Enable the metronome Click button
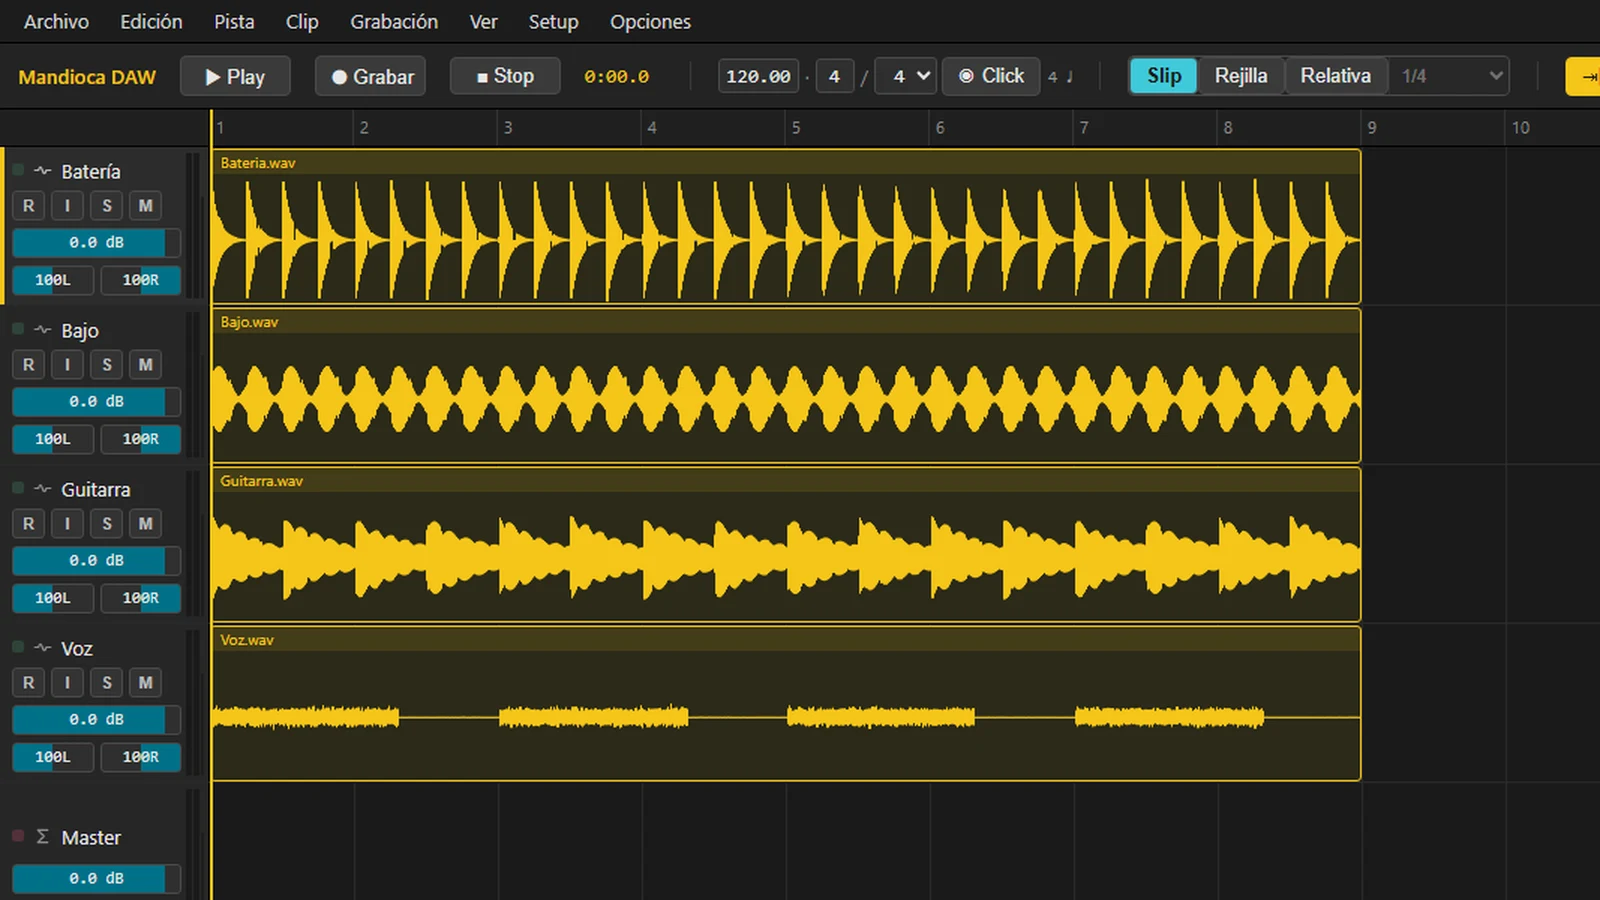The width and height of the screenshot is (1600, 900). click(991, 76)
